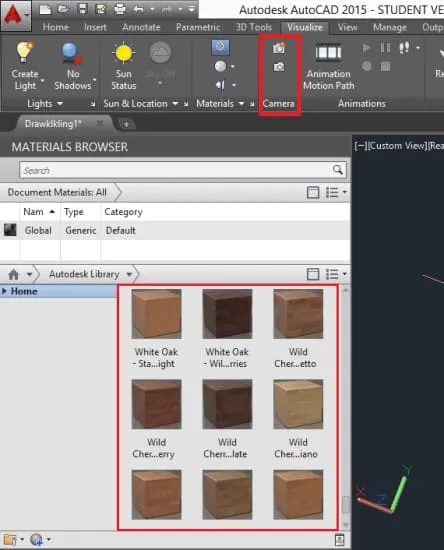The height and width of the screenshot is (550, 444).
Task: Click the Category column header
Action: click(123, 212)
